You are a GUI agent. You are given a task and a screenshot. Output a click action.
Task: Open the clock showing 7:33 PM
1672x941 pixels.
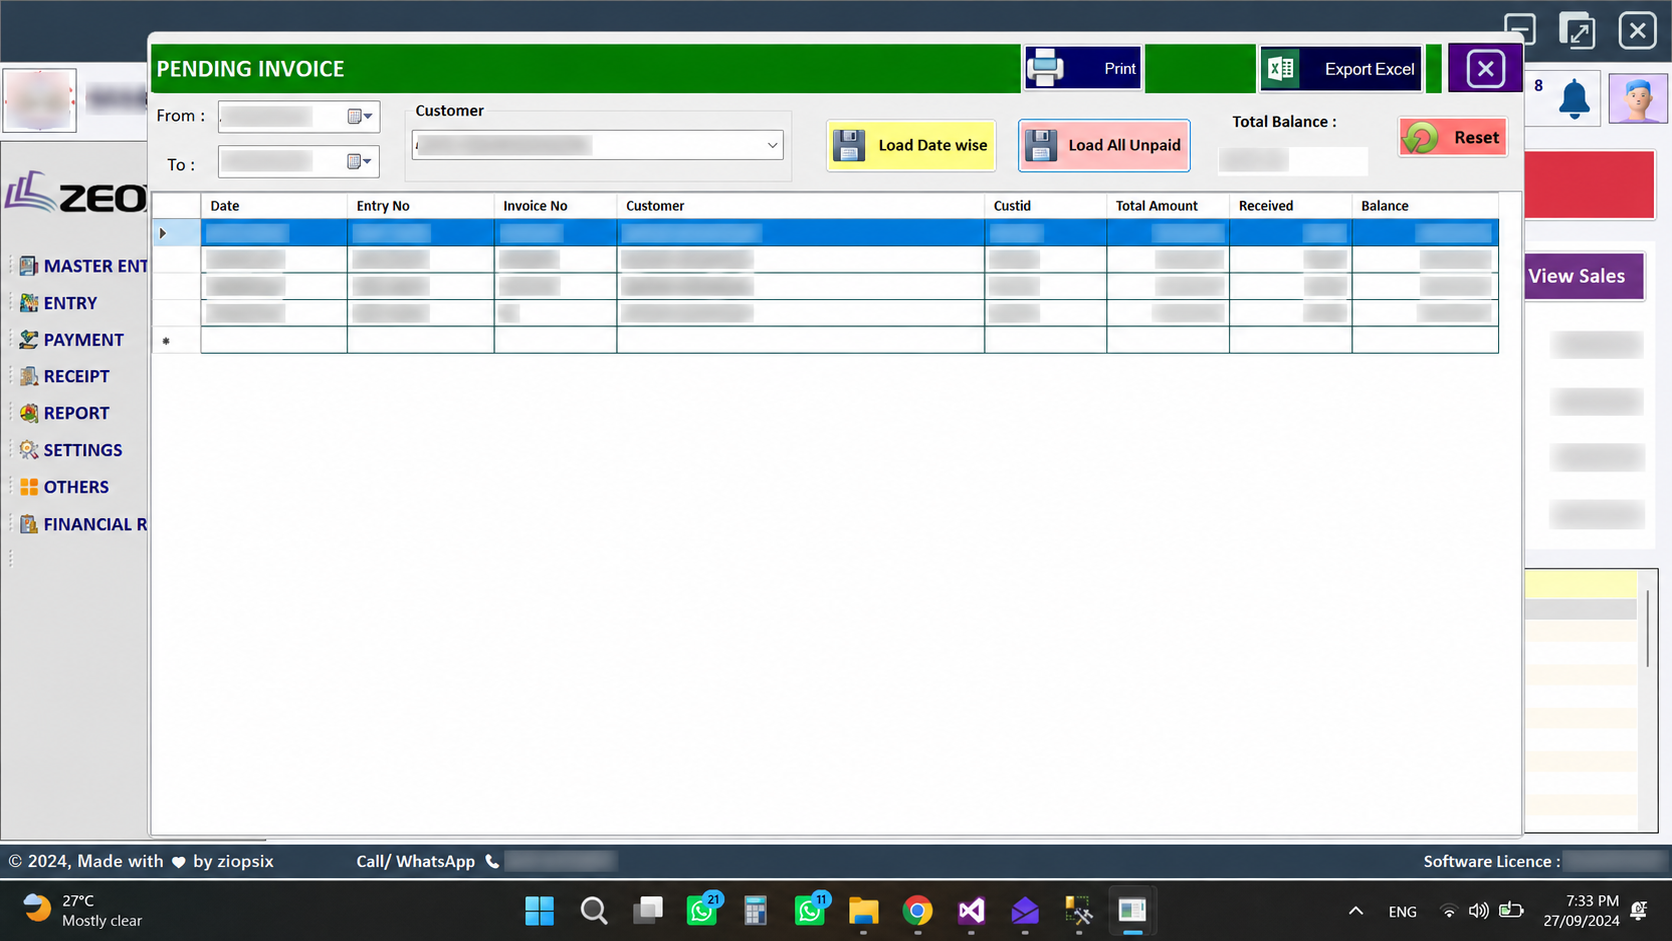(1581, 910)
